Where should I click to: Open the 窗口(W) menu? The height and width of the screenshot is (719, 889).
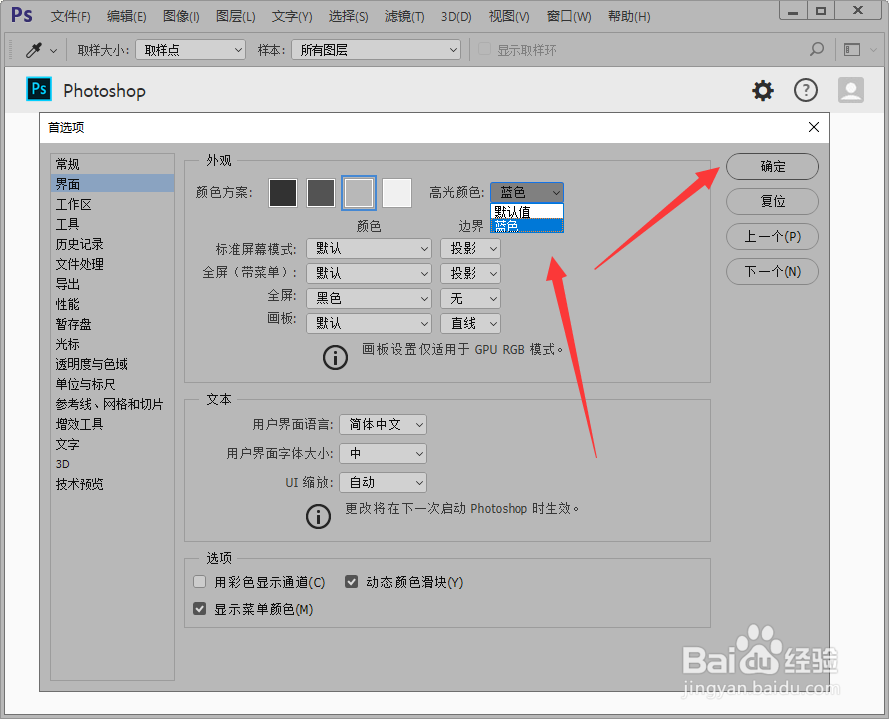click(569, 16)
